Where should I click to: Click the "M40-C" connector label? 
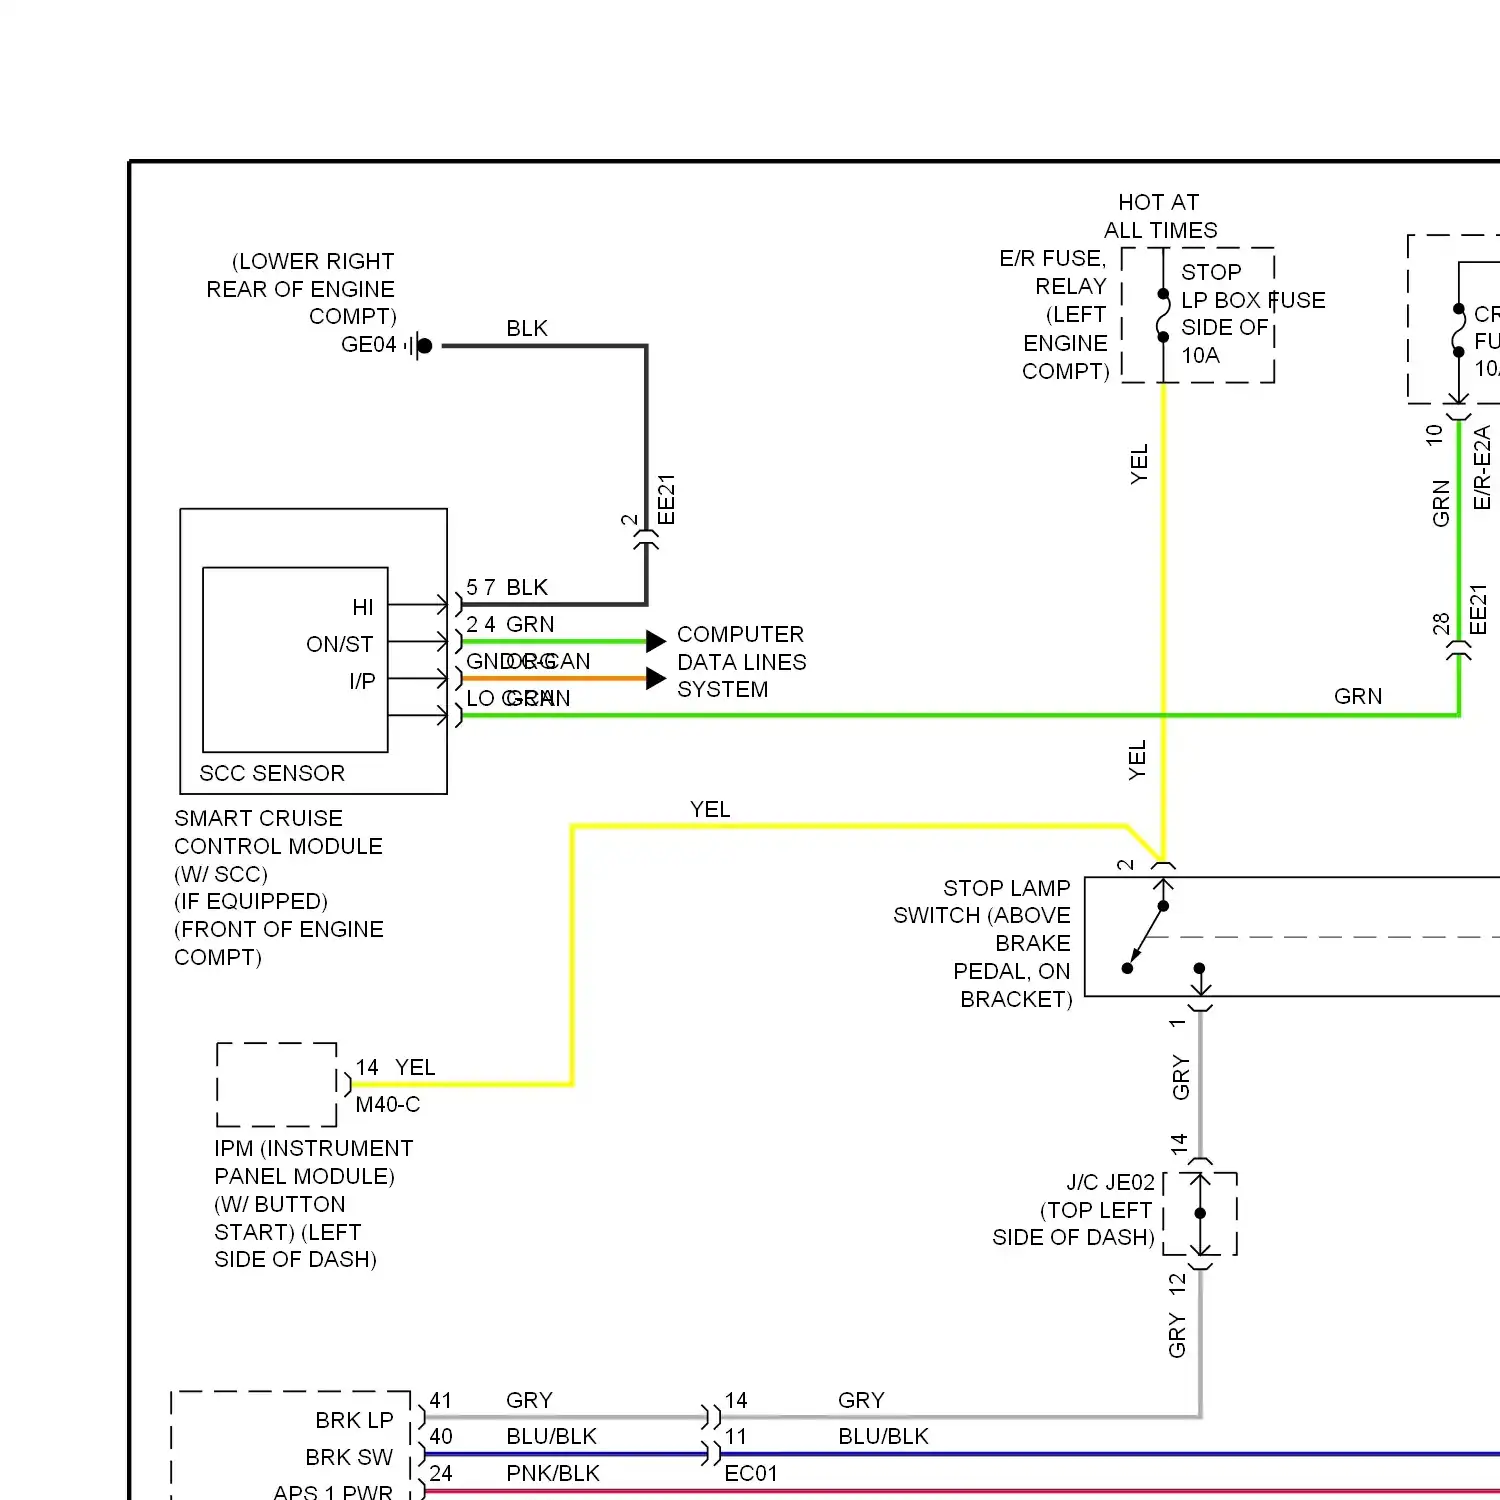point(388,1104)
